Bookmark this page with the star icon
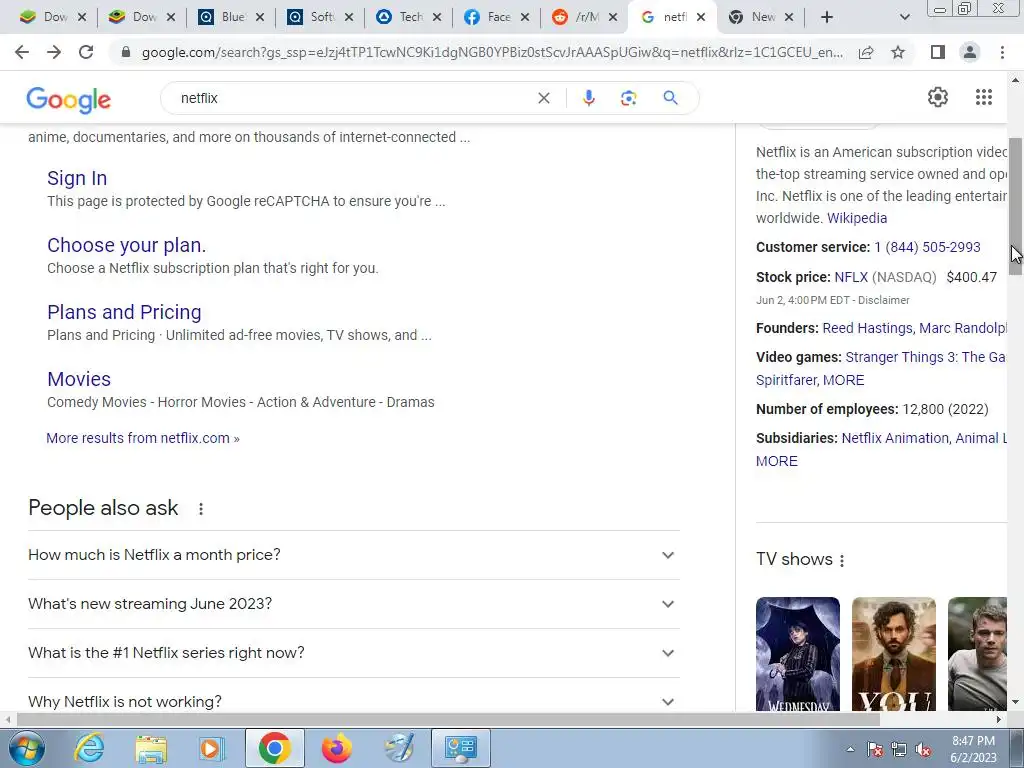 point(898,52)
